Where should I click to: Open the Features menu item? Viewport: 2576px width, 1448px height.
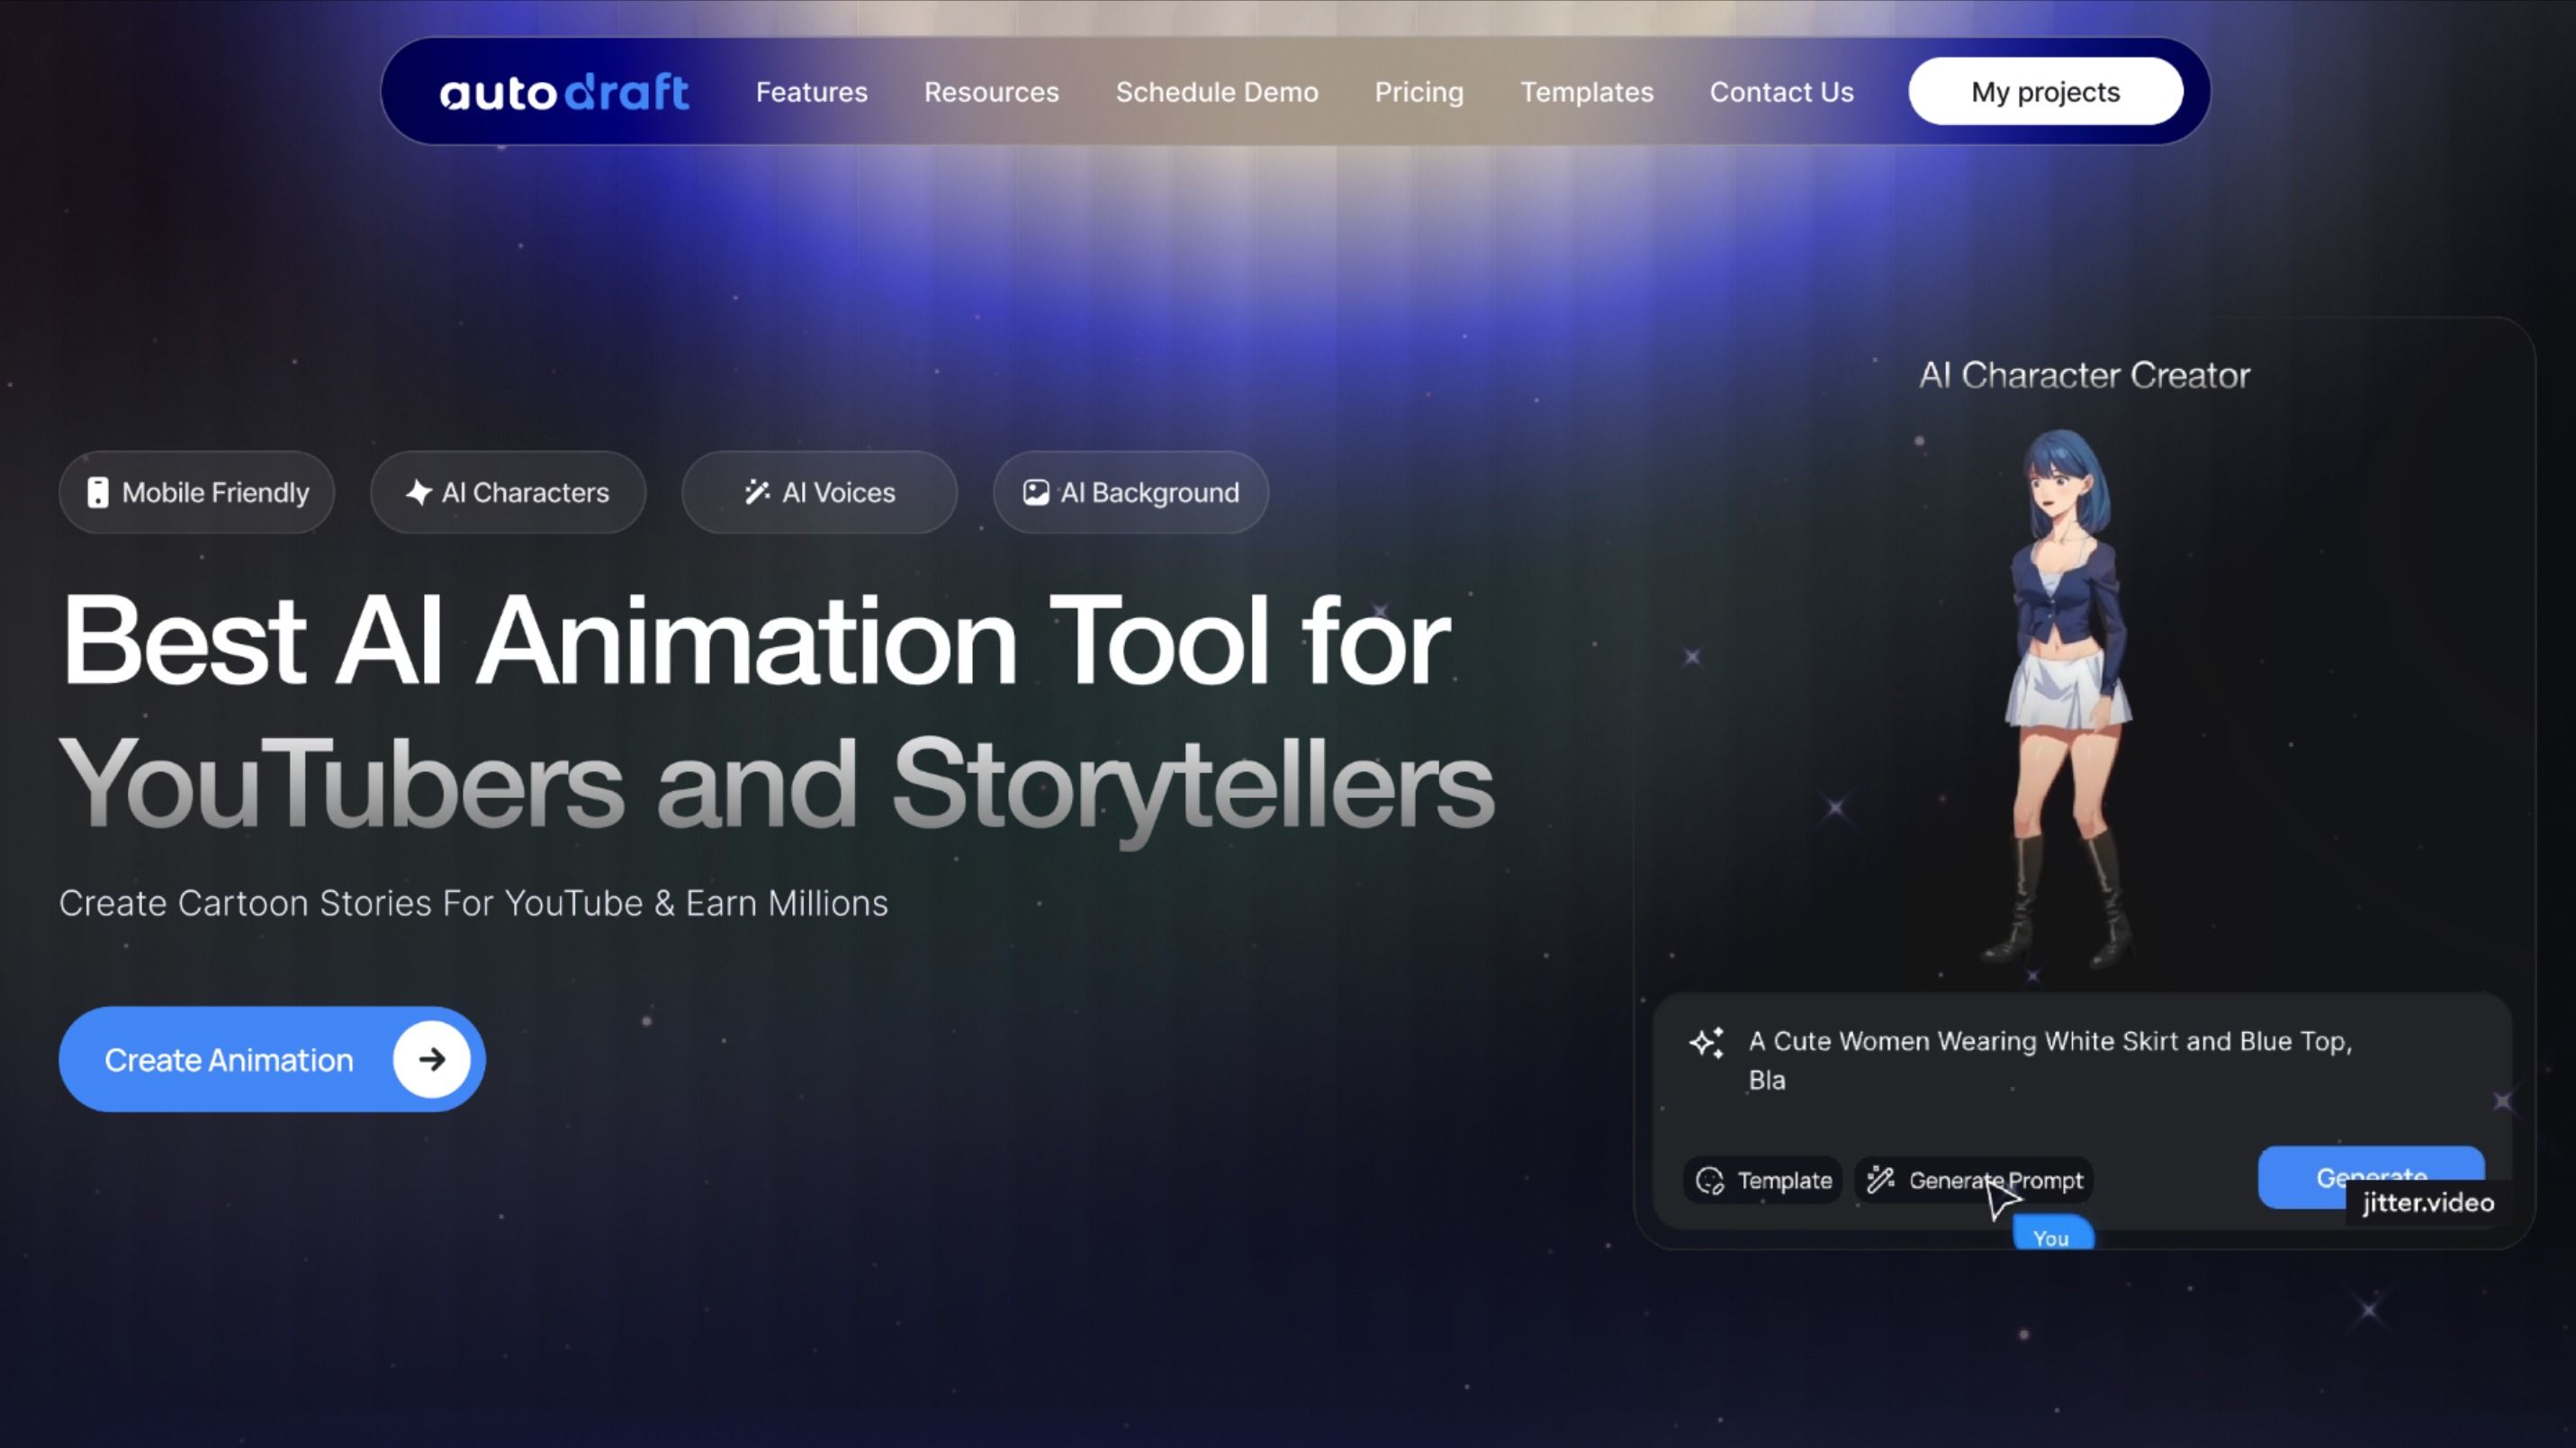[811, 92]
